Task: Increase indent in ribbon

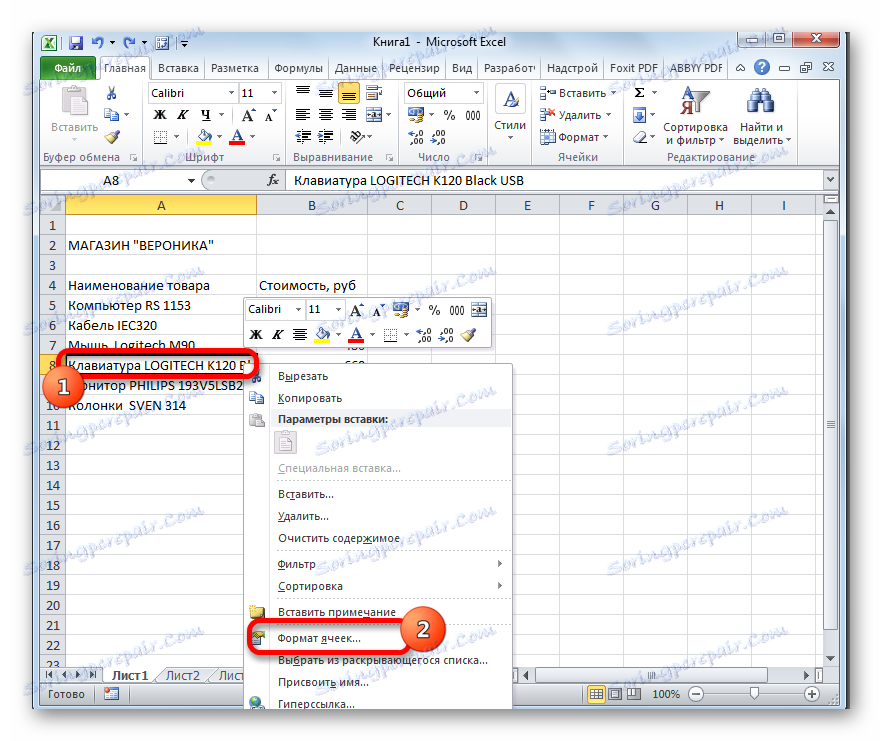Action: pyautogui.click(x=325, y=137)
